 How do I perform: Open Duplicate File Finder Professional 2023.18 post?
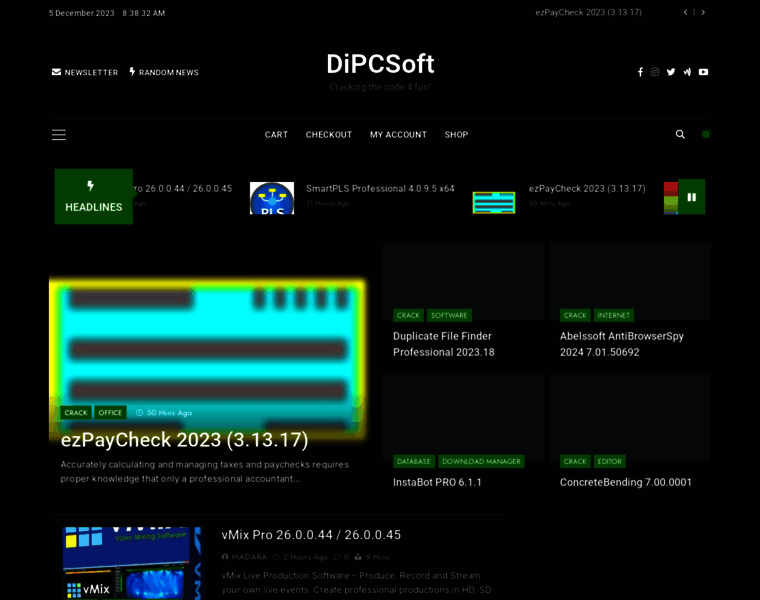pyautogui.click(x=443, y=344)
